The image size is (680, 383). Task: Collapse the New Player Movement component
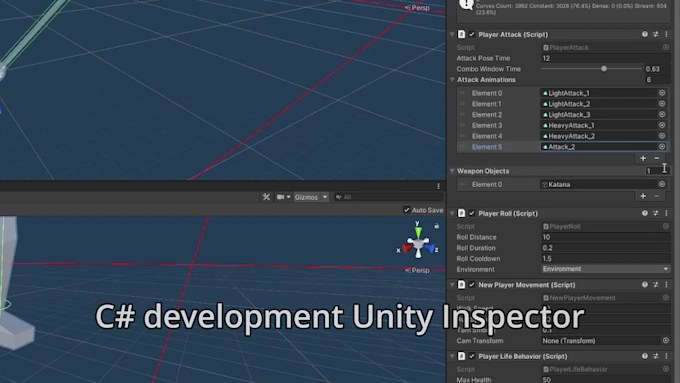coord(452,285)
